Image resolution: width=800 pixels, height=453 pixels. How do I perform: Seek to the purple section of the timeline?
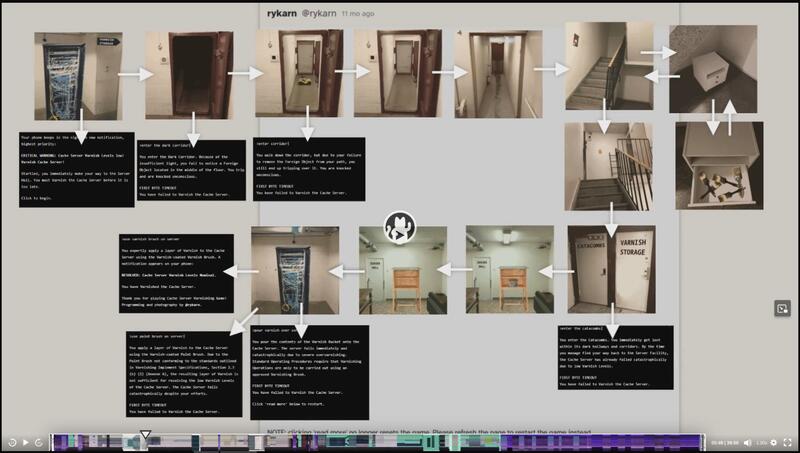(600, 442)
